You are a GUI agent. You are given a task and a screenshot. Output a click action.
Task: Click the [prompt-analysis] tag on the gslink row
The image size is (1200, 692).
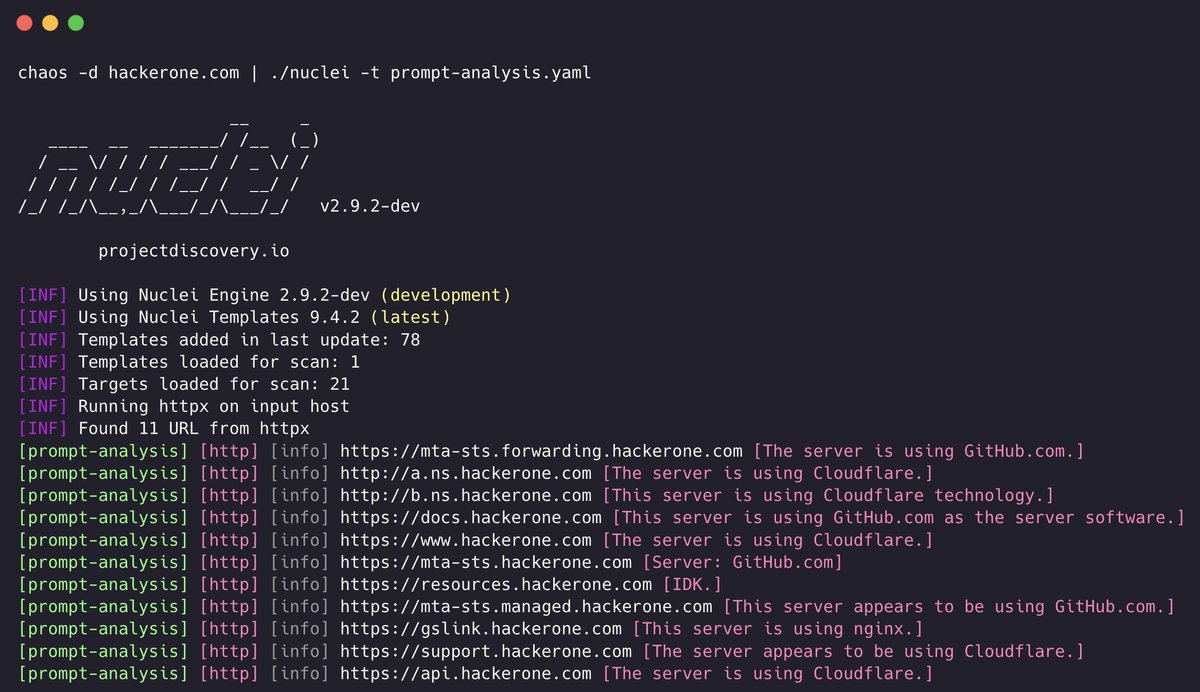(x=103, y=628)
